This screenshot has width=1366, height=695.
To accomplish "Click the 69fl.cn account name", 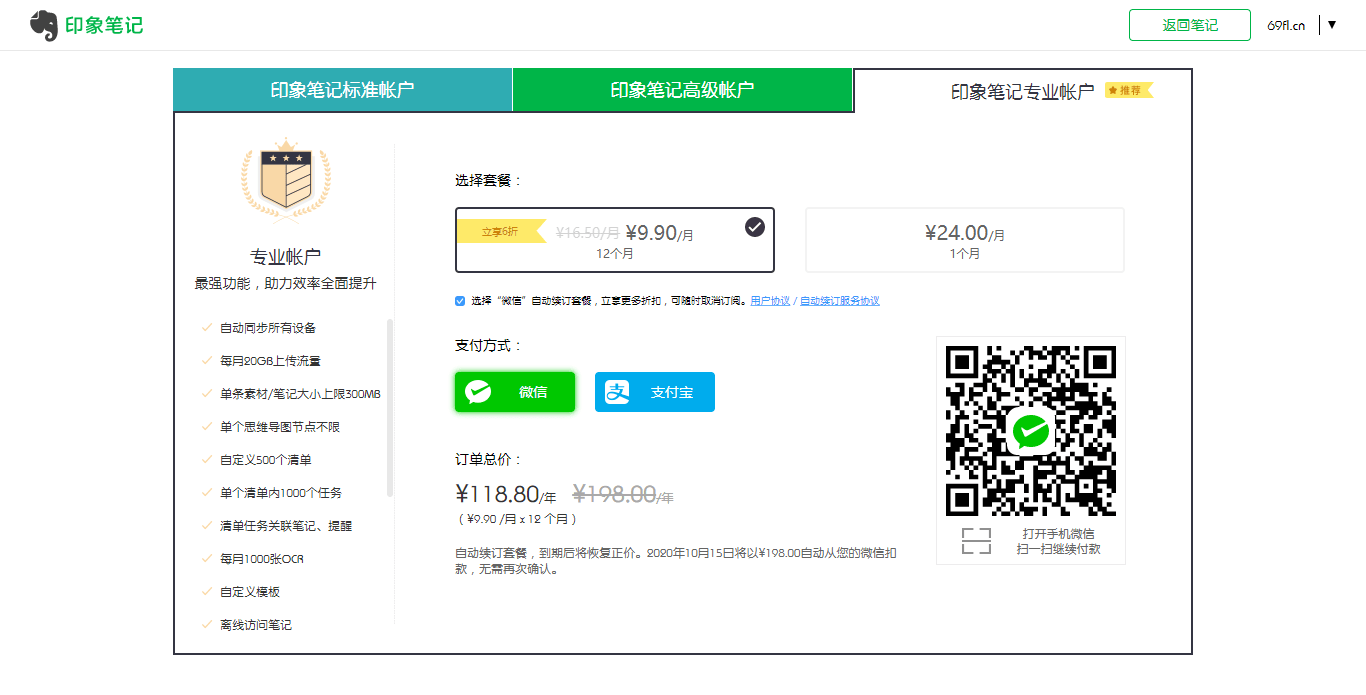I will pyautogui.click(x=1286, y=25).
